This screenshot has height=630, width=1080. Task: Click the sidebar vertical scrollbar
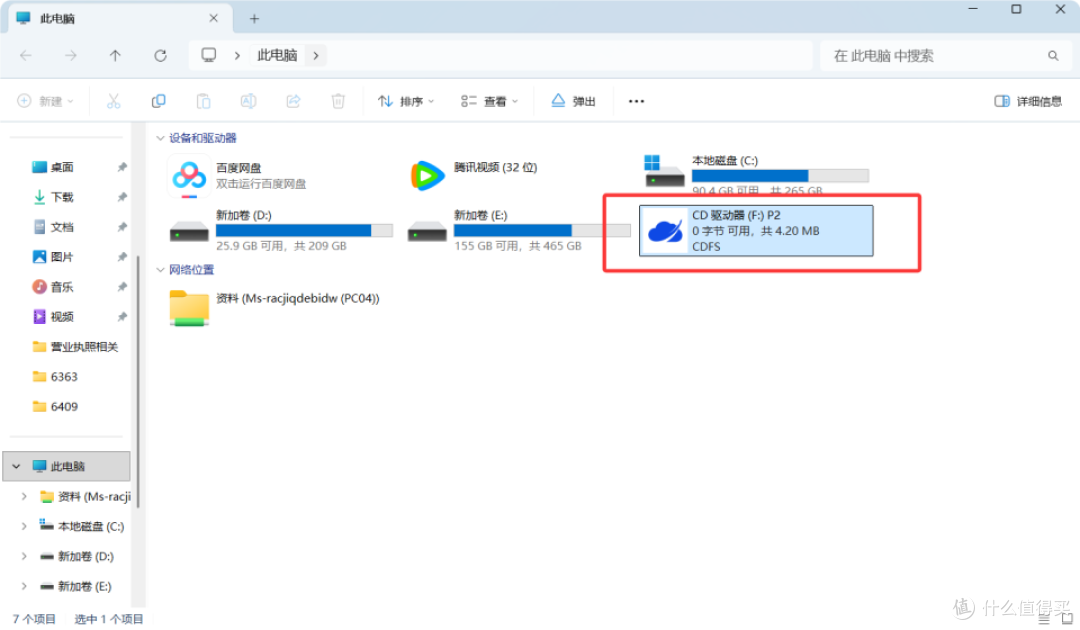click(x=138, y=382)
